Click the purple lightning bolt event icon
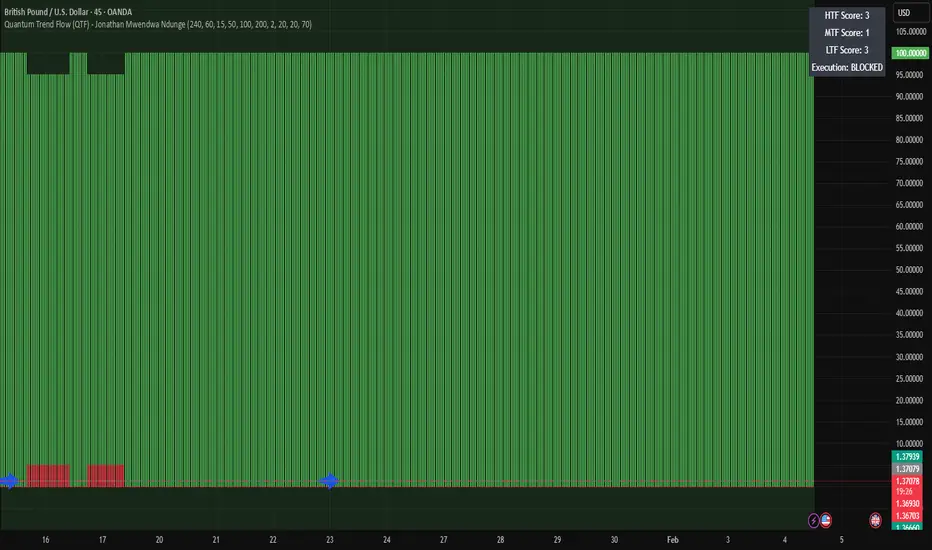Image resolution: width=932 pixels, height=550 pixels. (x=813, y=521)
